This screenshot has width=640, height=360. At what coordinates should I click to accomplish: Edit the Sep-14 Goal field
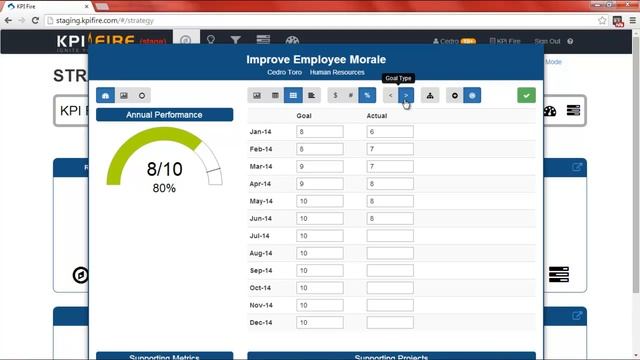point(320,270)
